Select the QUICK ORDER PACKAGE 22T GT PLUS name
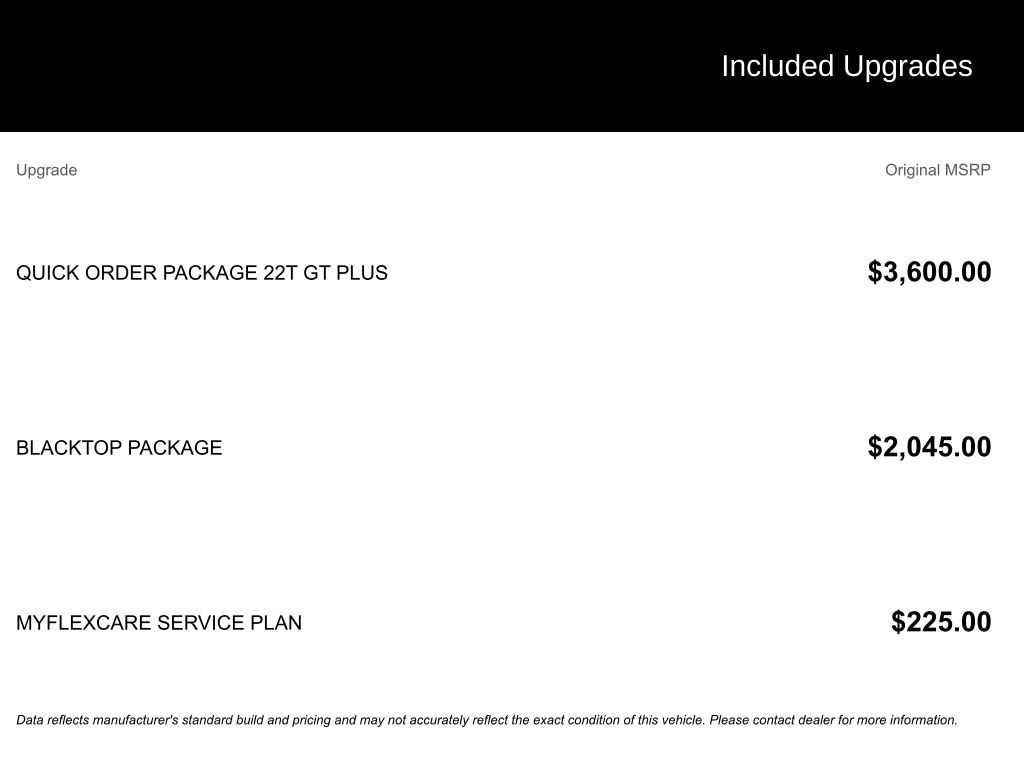1024x768 pixels. click(x=201, y=273)
